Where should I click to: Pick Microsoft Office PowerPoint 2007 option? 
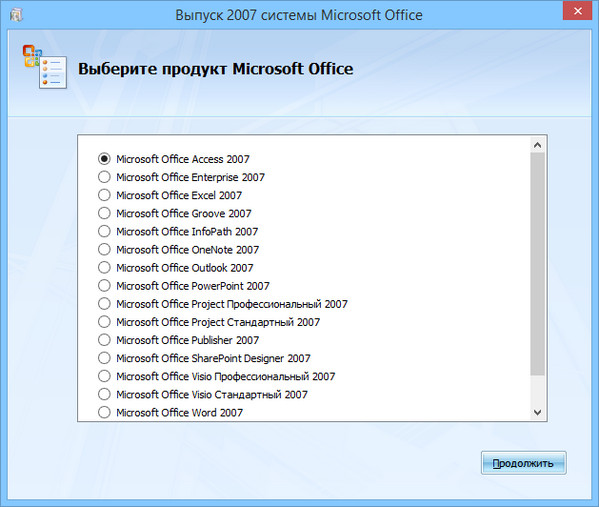(x=104, y=285)
